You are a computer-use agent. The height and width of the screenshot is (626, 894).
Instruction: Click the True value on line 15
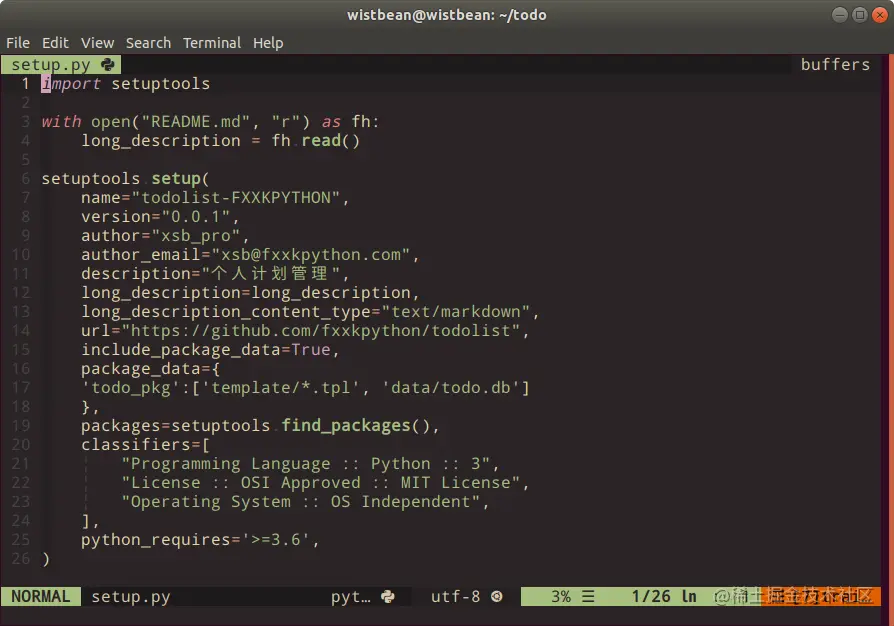click(x=311, y=349)
